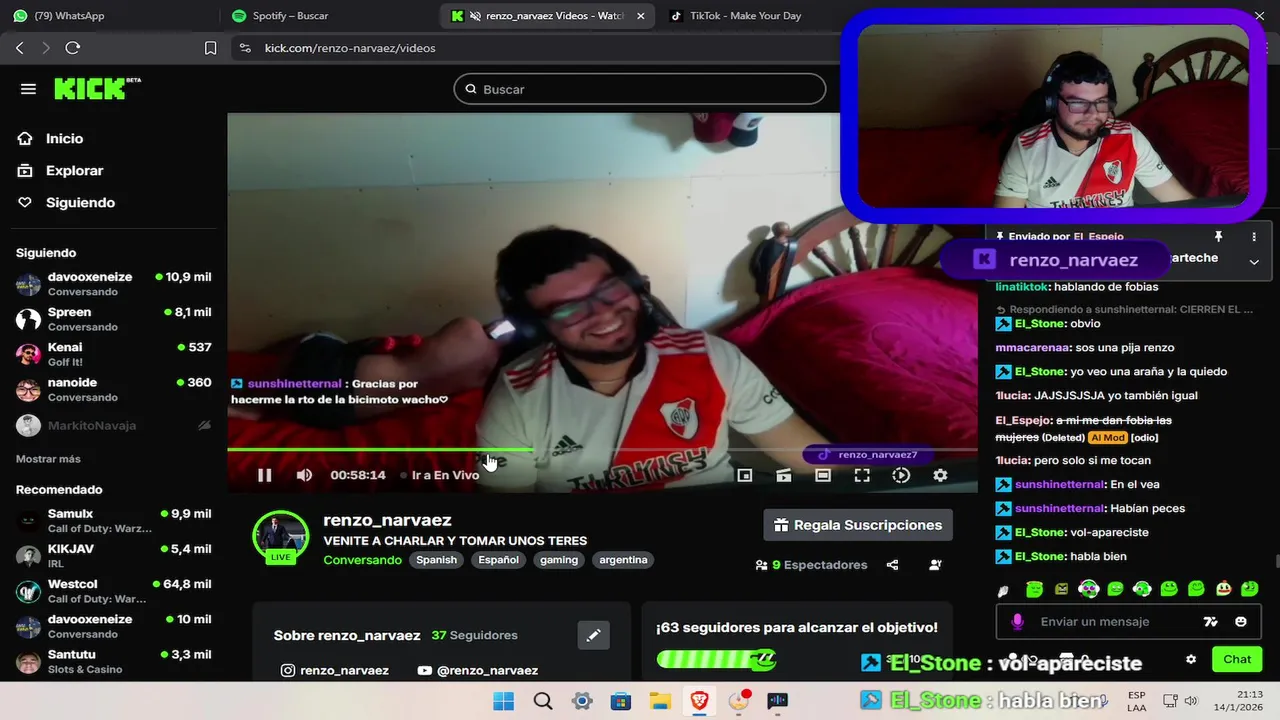
Task: Open Santutu Slots & Casino channel
Action: (x=114, y=661)
